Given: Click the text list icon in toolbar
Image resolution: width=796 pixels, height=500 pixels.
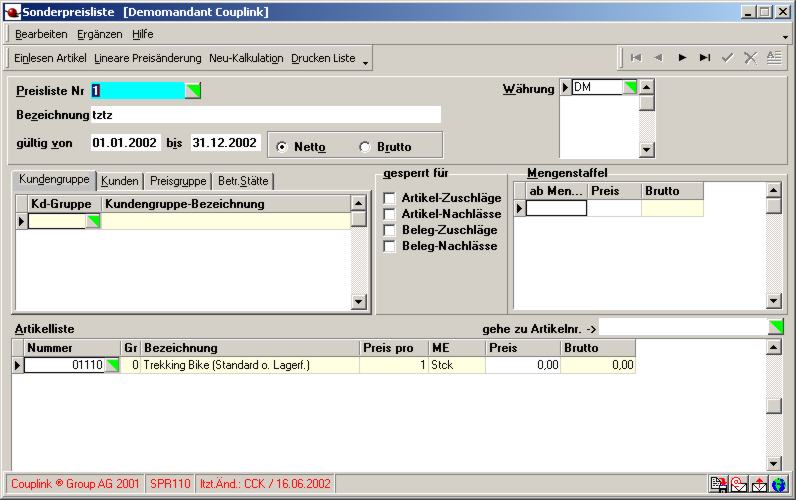Looking at the screenshot, I should click(773, 58).
